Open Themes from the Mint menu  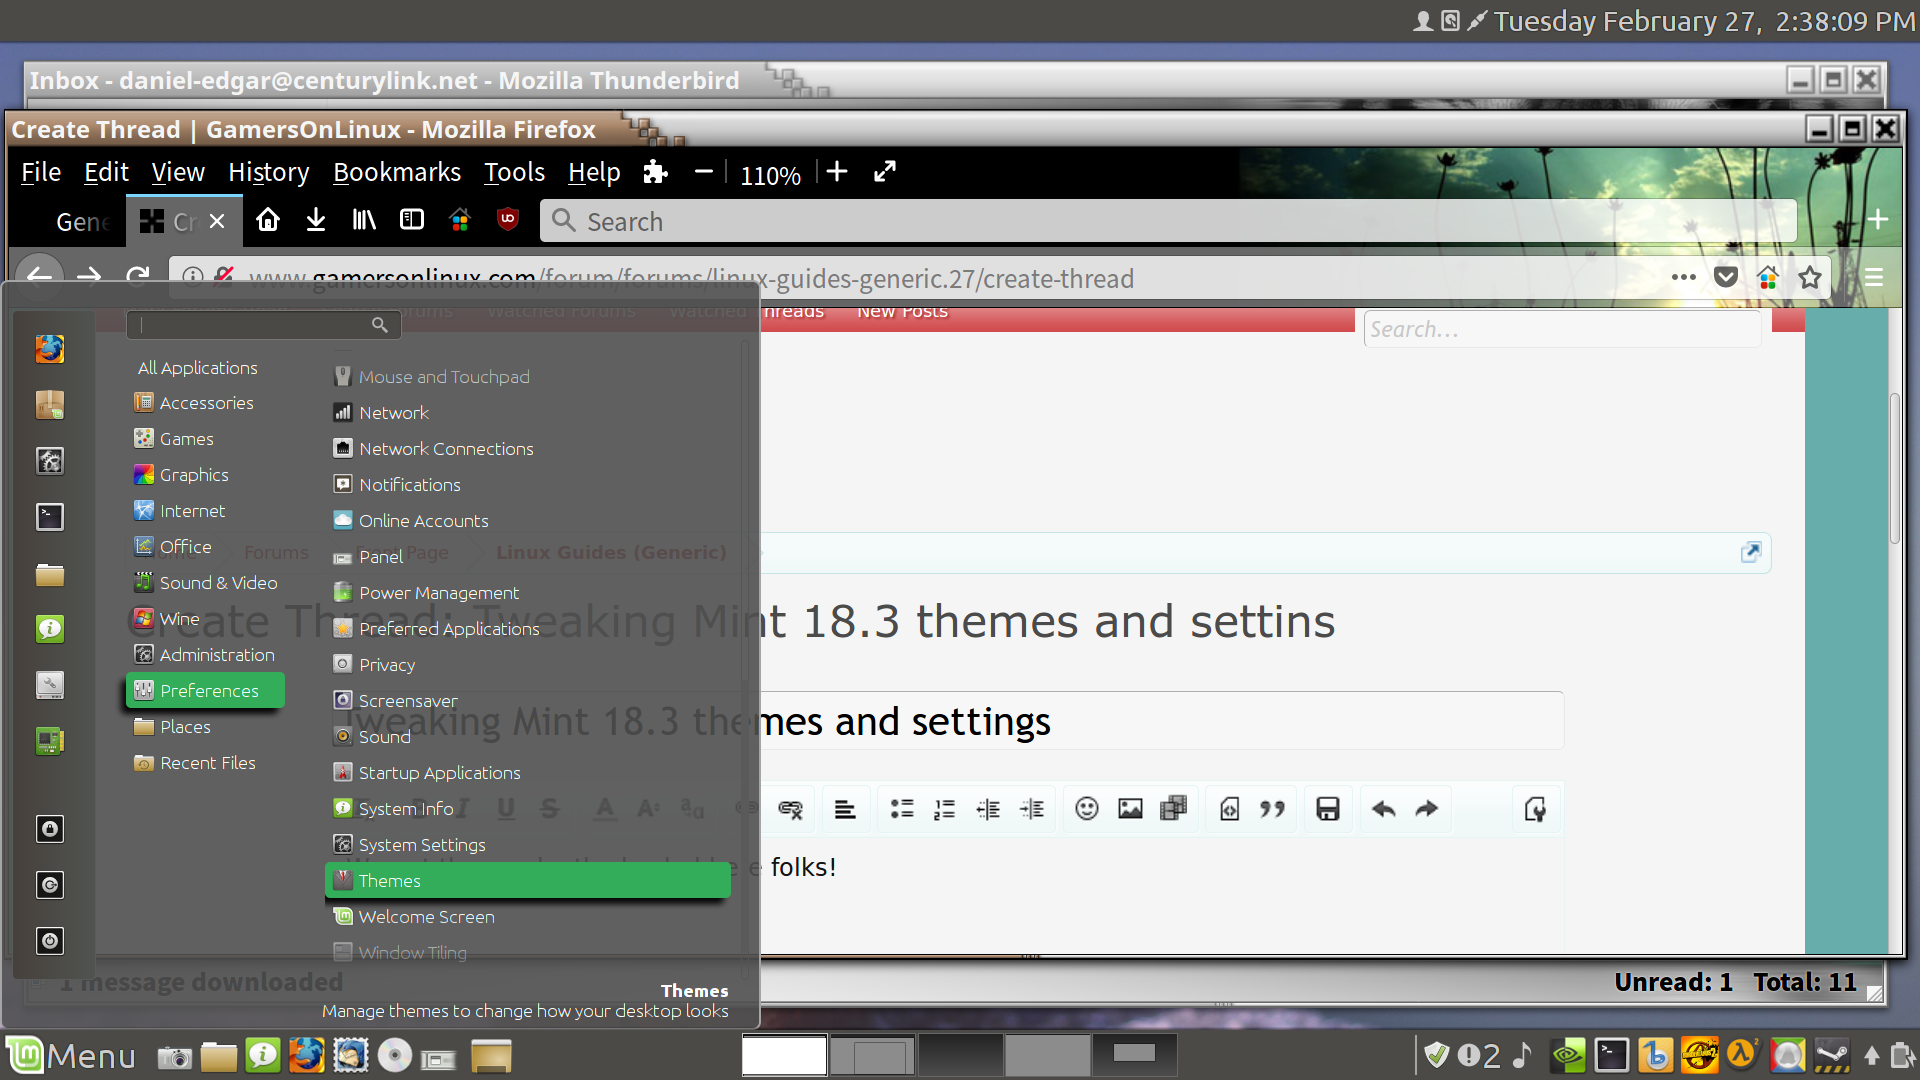pos(528,880)
